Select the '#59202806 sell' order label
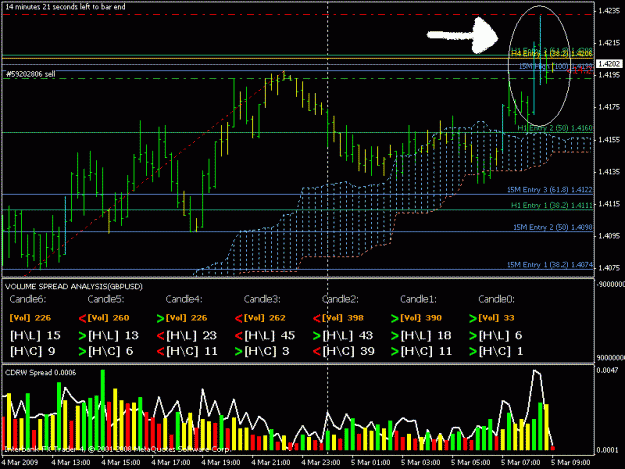This screenshot has width=625, height=469. pyautogui.click(x=31, y=74)
